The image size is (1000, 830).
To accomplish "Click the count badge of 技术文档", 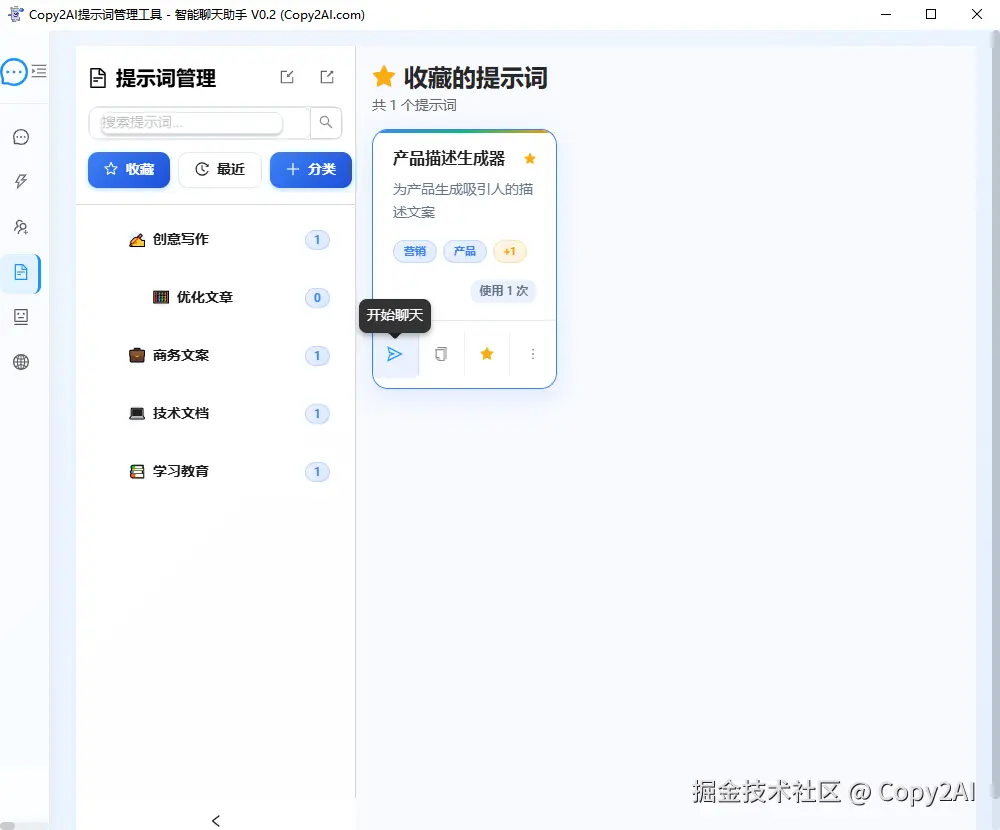I will pyautogui.click(x=317, y=414).
